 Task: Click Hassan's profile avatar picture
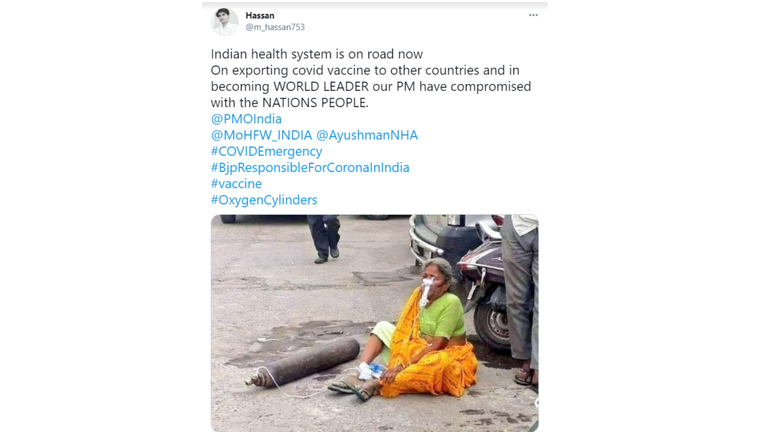[224, 22]
